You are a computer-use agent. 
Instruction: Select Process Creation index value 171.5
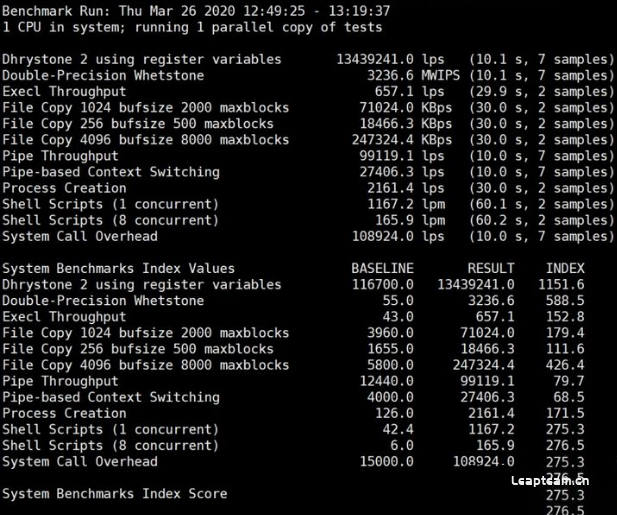coord(565,413)
